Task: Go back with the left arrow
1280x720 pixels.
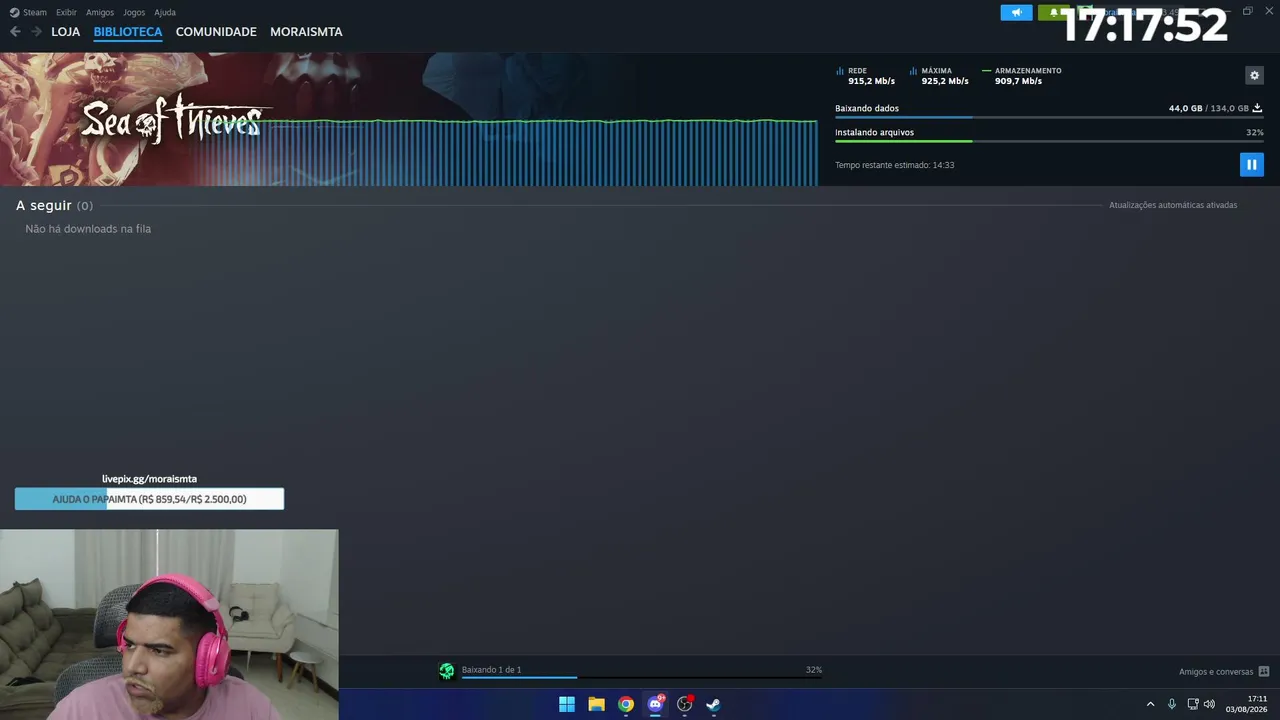Action: click(15, 32)
